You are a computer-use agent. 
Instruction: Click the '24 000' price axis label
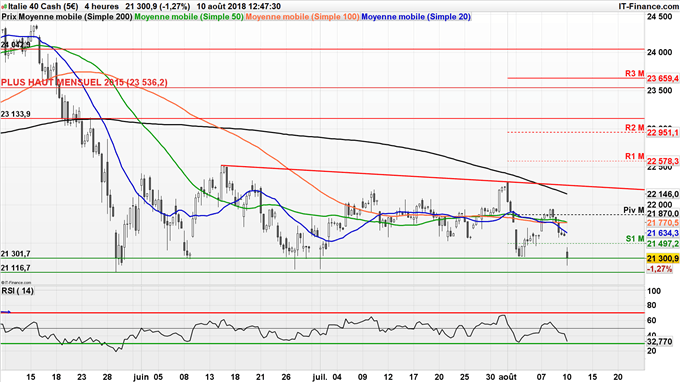(x=659, y=52)
